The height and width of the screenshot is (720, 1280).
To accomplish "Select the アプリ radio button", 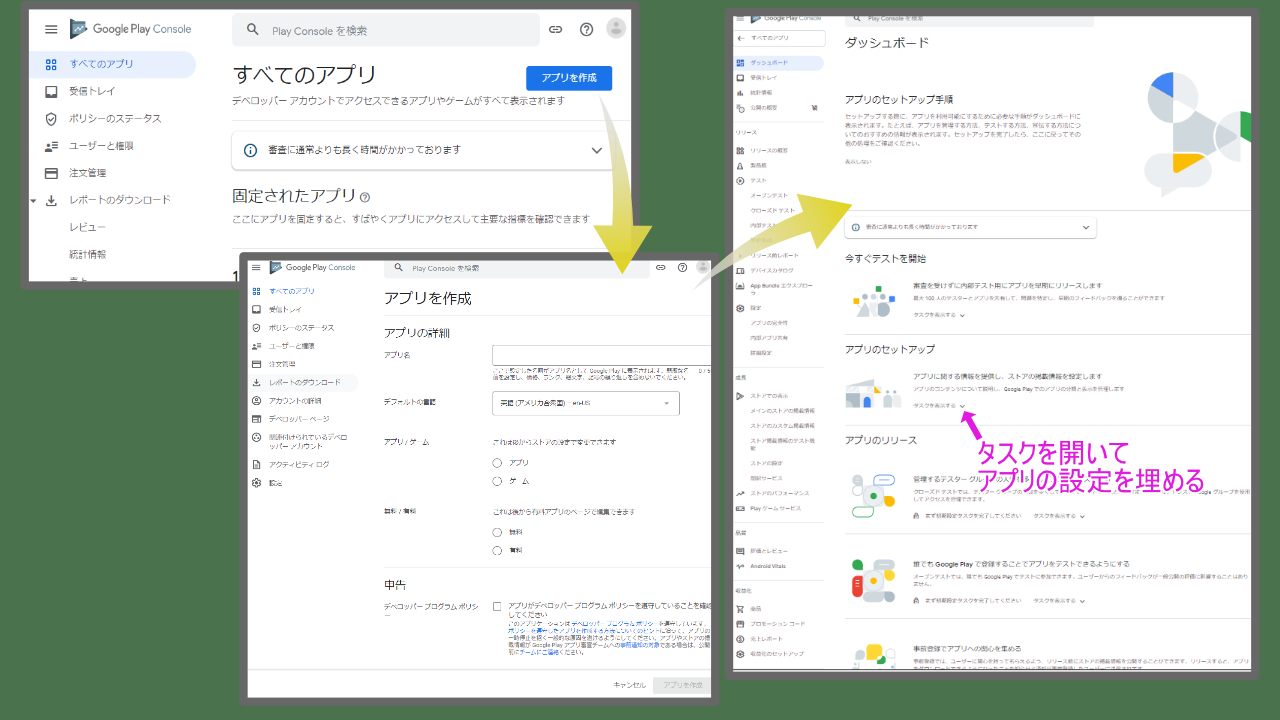I will (x=497, y=463).
